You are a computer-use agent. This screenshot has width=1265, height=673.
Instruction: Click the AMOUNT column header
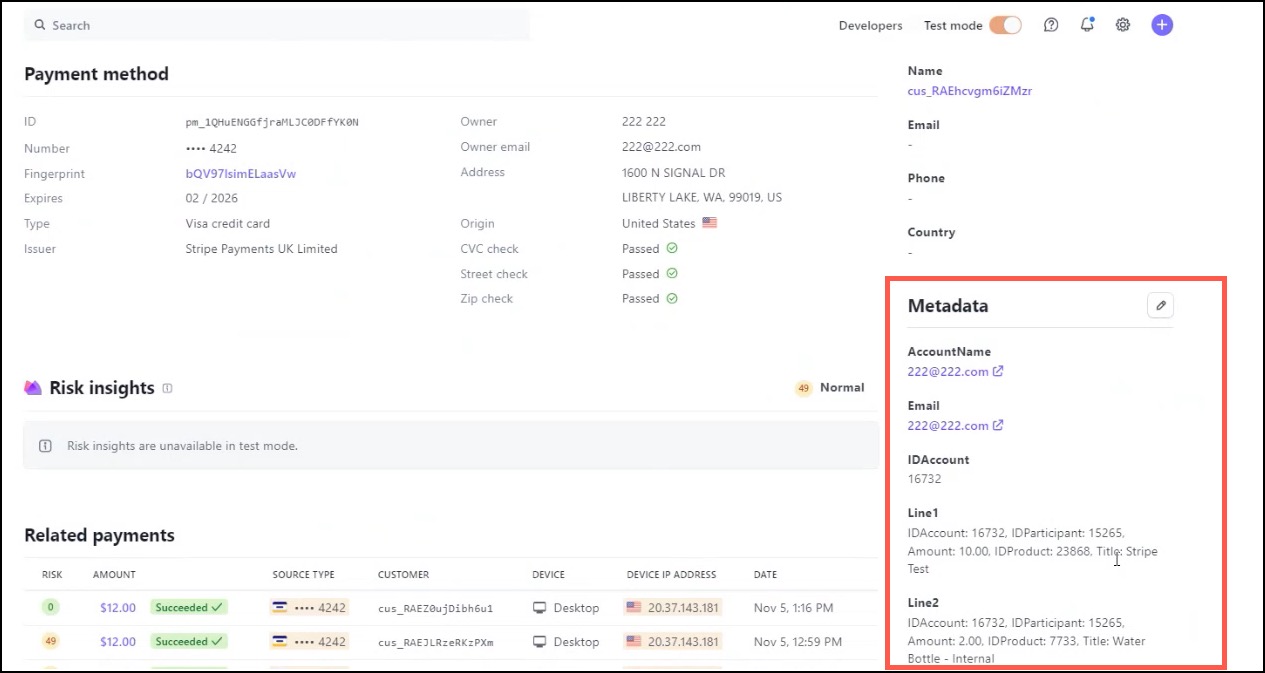pos(114,575)
